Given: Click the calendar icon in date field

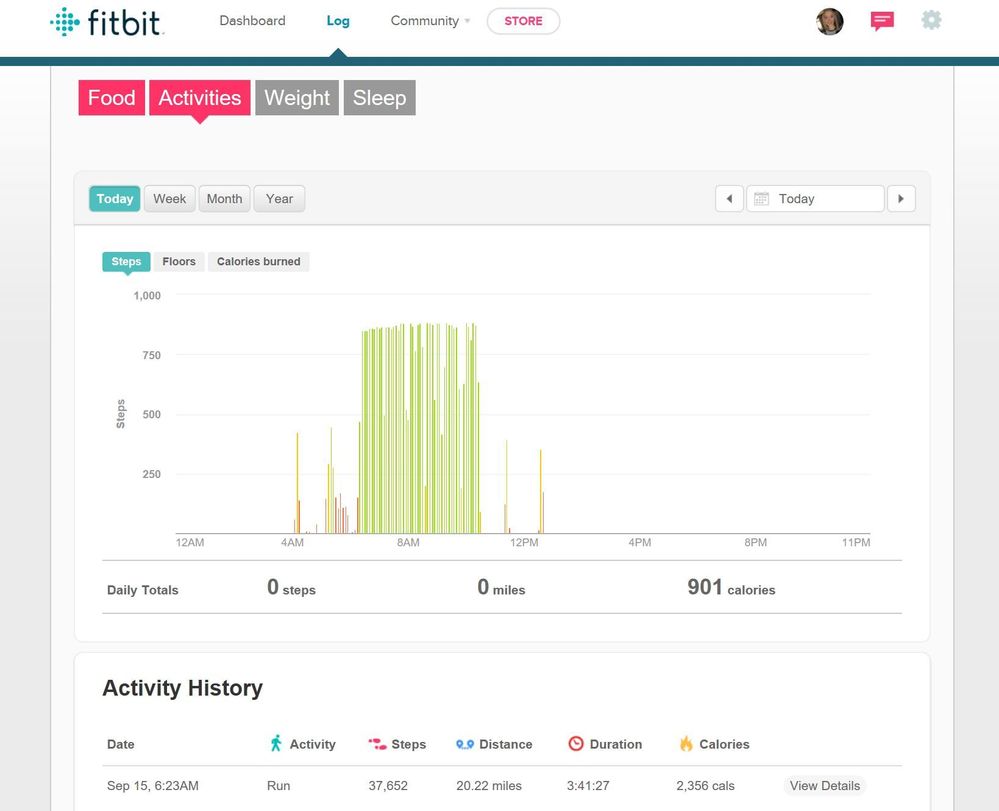Looking at the screenshot, I should point(761,199).
